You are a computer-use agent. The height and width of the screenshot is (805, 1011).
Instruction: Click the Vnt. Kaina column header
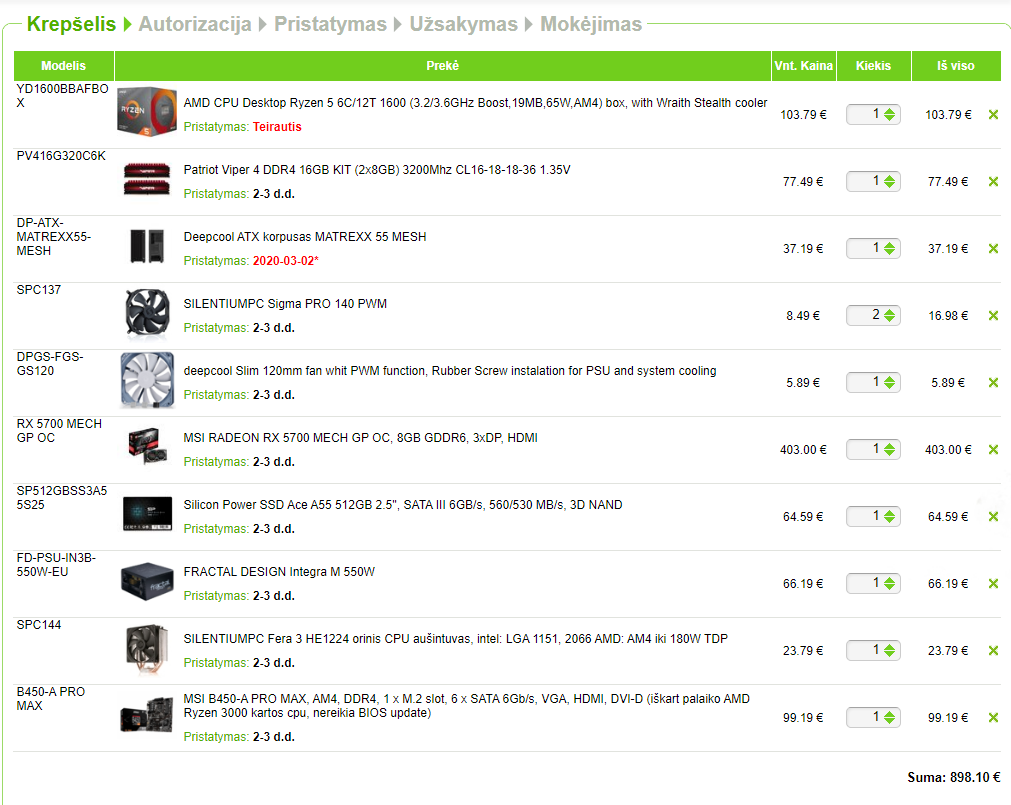click(803, 66)
